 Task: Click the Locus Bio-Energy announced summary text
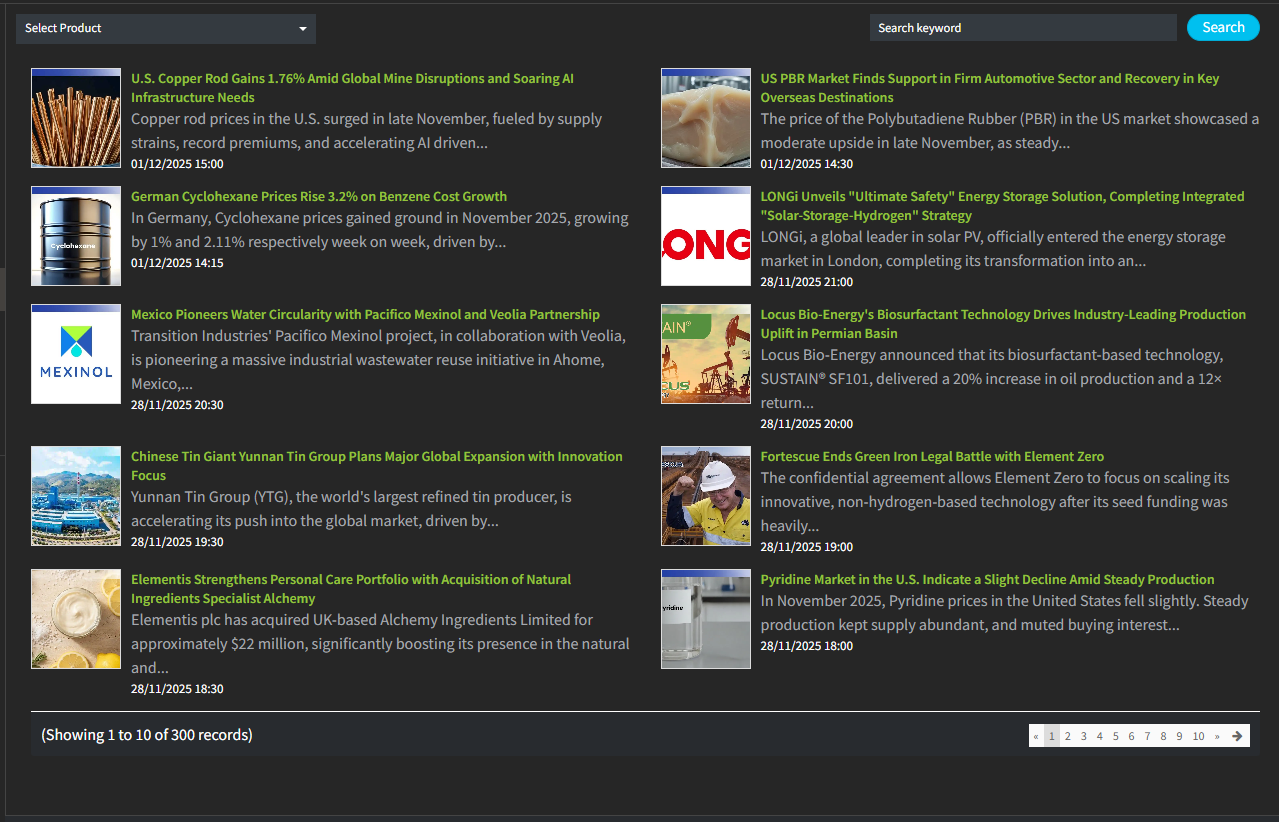992,378
